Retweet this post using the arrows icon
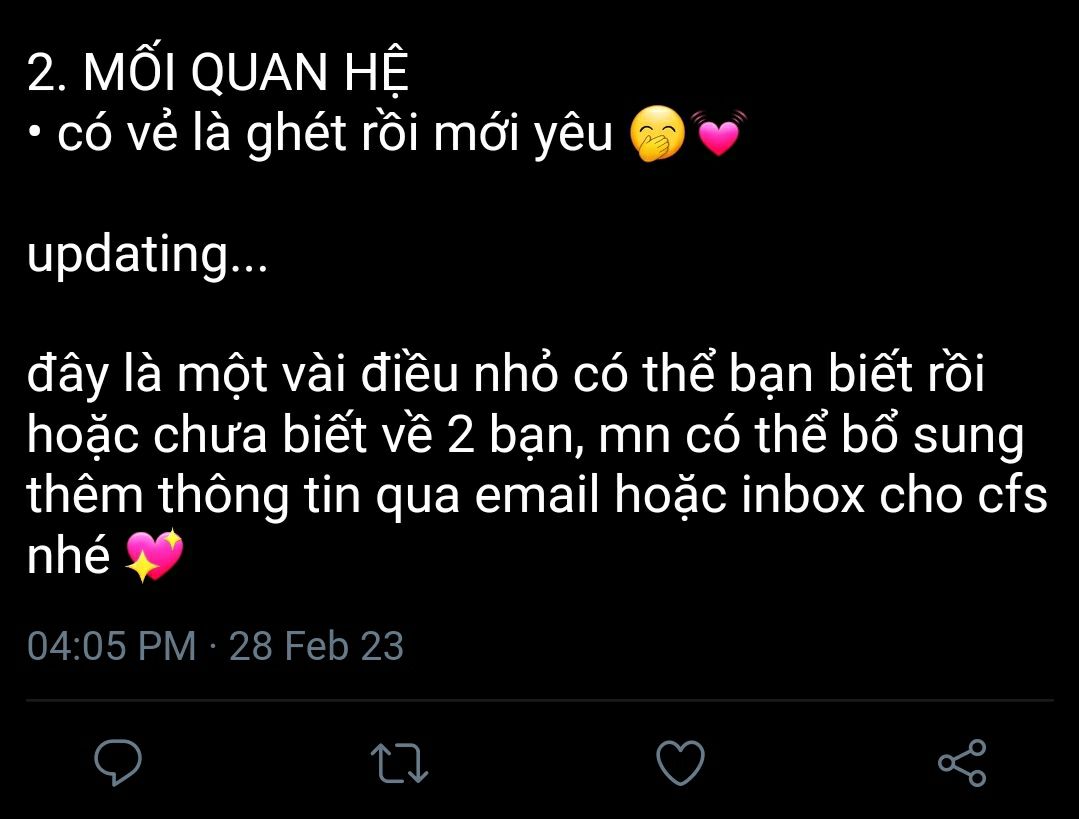This screenshot has height=819, width=1079. tap(399, 763)
